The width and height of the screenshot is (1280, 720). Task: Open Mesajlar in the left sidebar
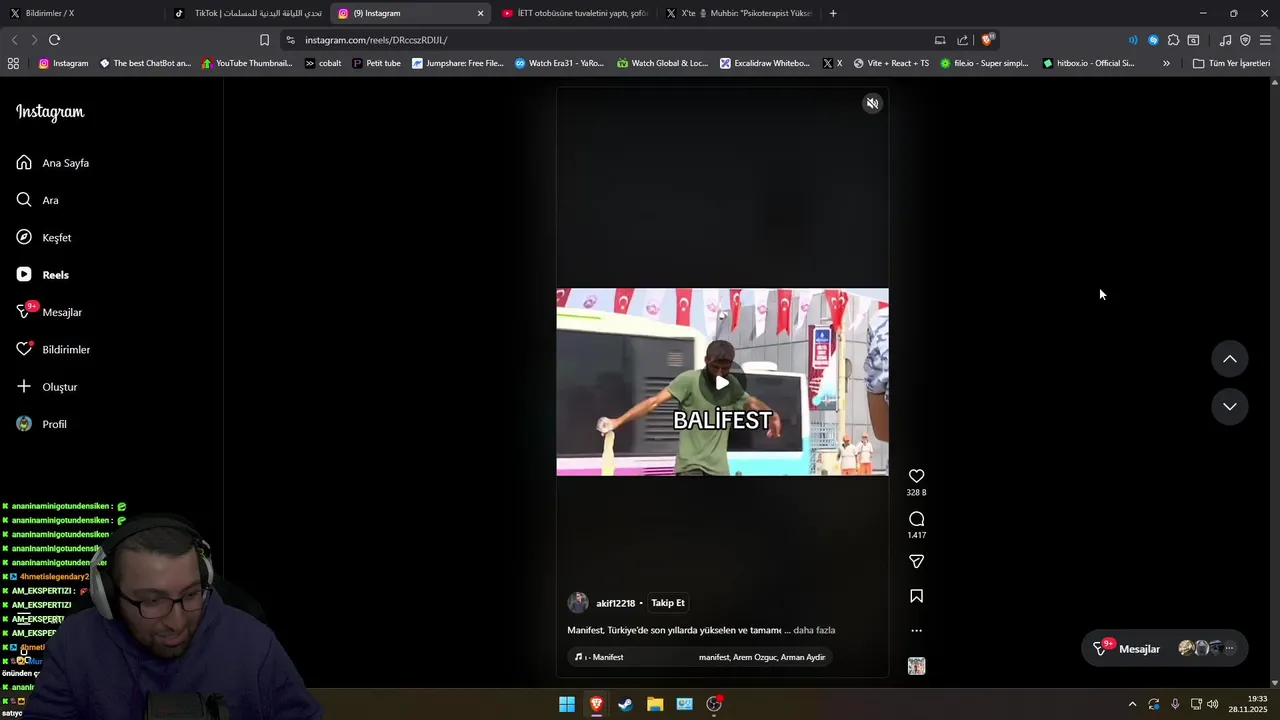coord(49,312)
